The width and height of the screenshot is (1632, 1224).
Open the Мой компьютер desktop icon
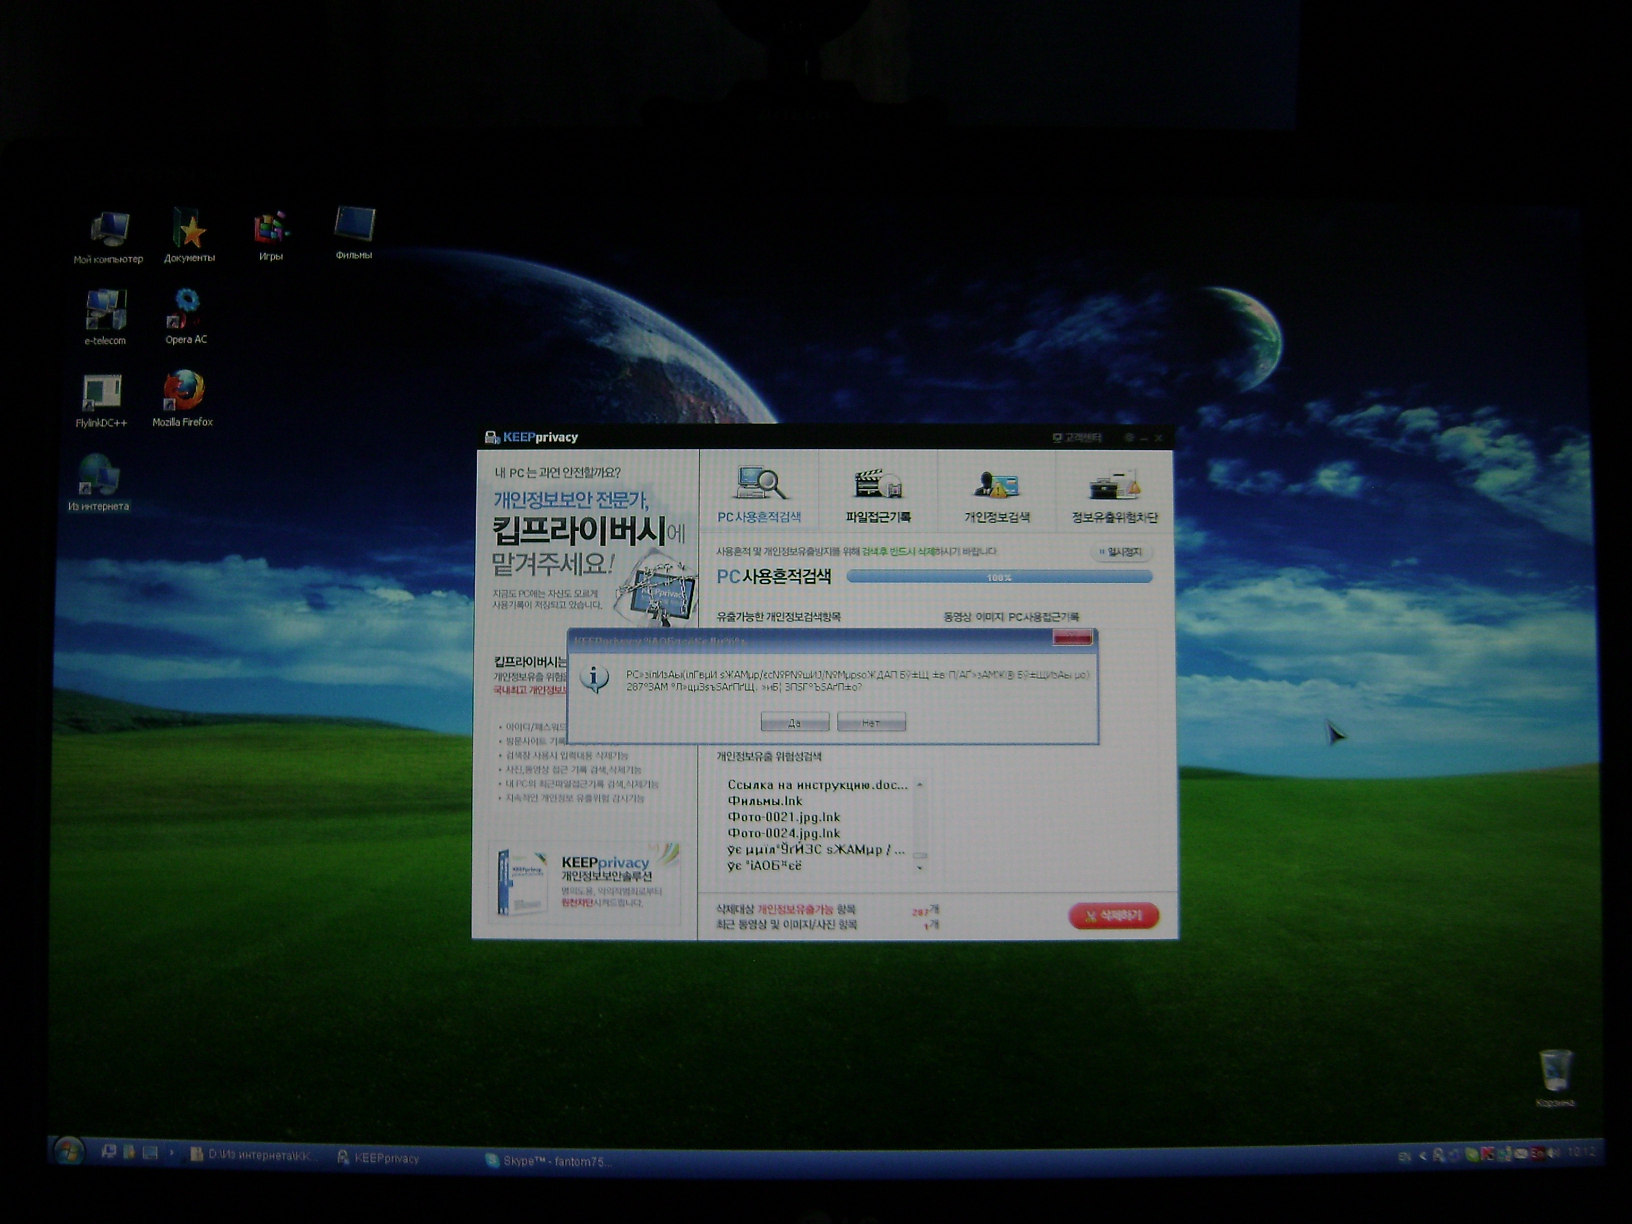click(x=108, y=235)
